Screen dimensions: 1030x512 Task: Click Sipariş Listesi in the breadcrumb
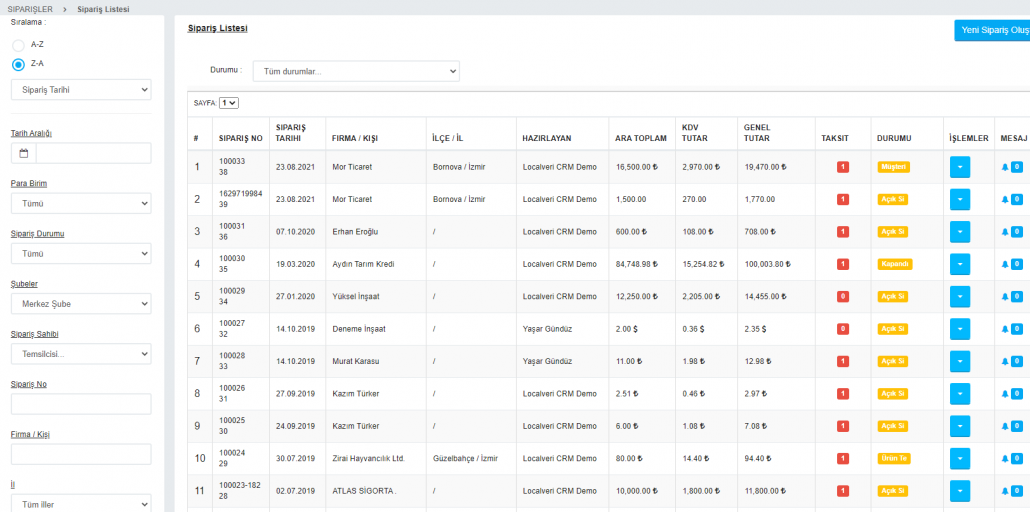103,9
